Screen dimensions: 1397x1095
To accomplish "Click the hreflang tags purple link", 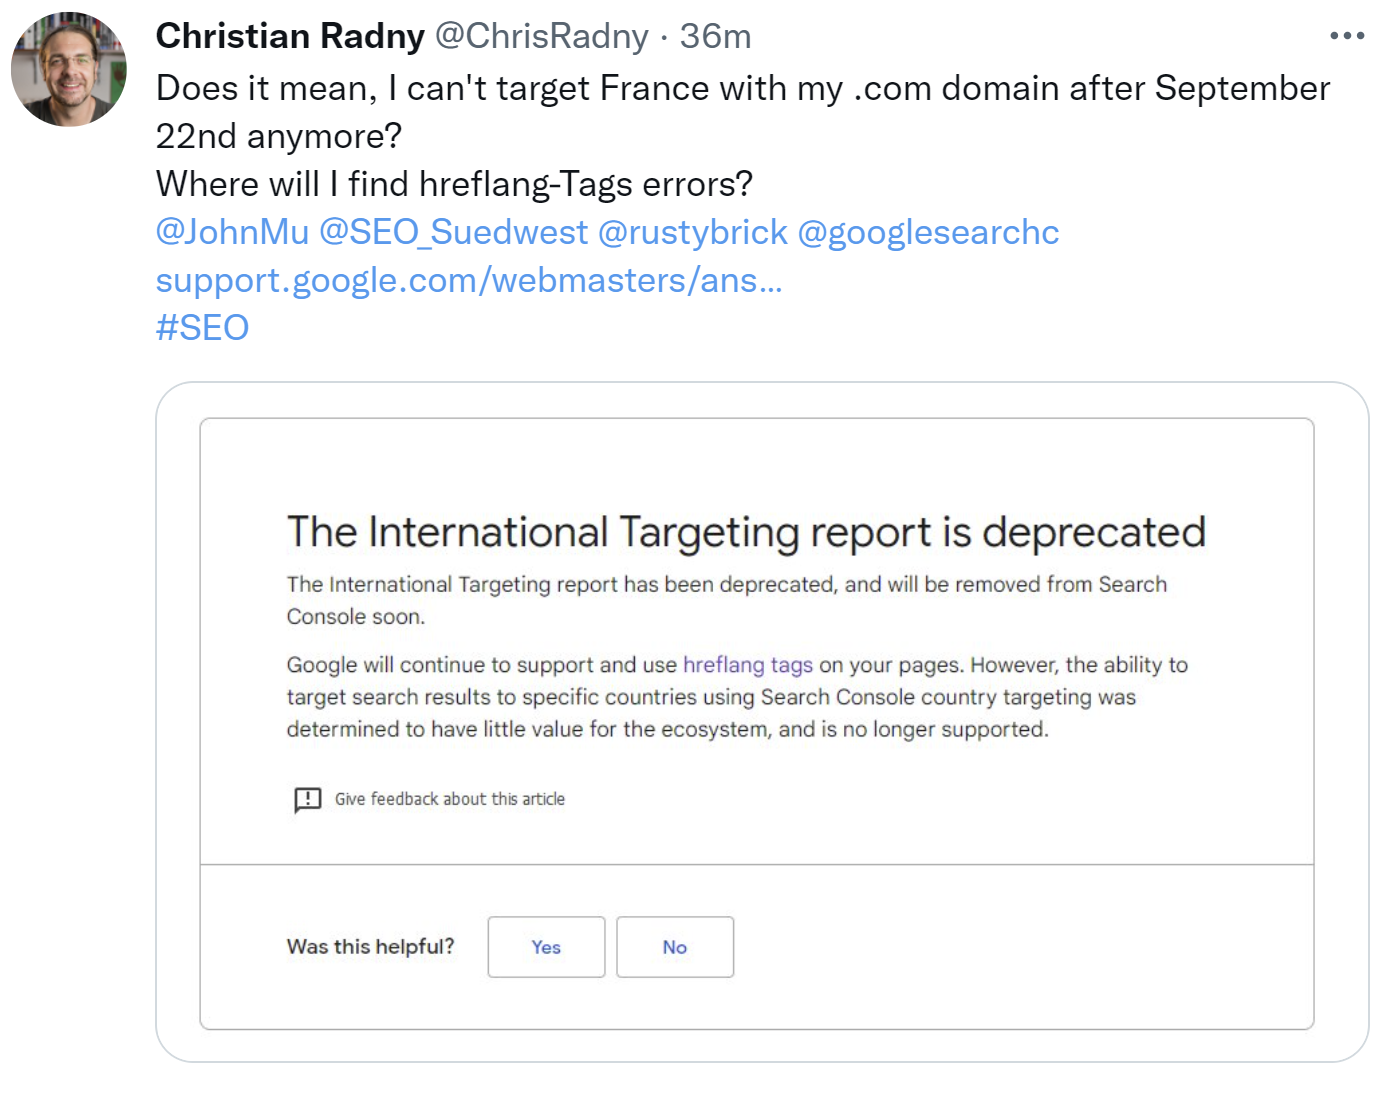I will (x=747, y=664).
